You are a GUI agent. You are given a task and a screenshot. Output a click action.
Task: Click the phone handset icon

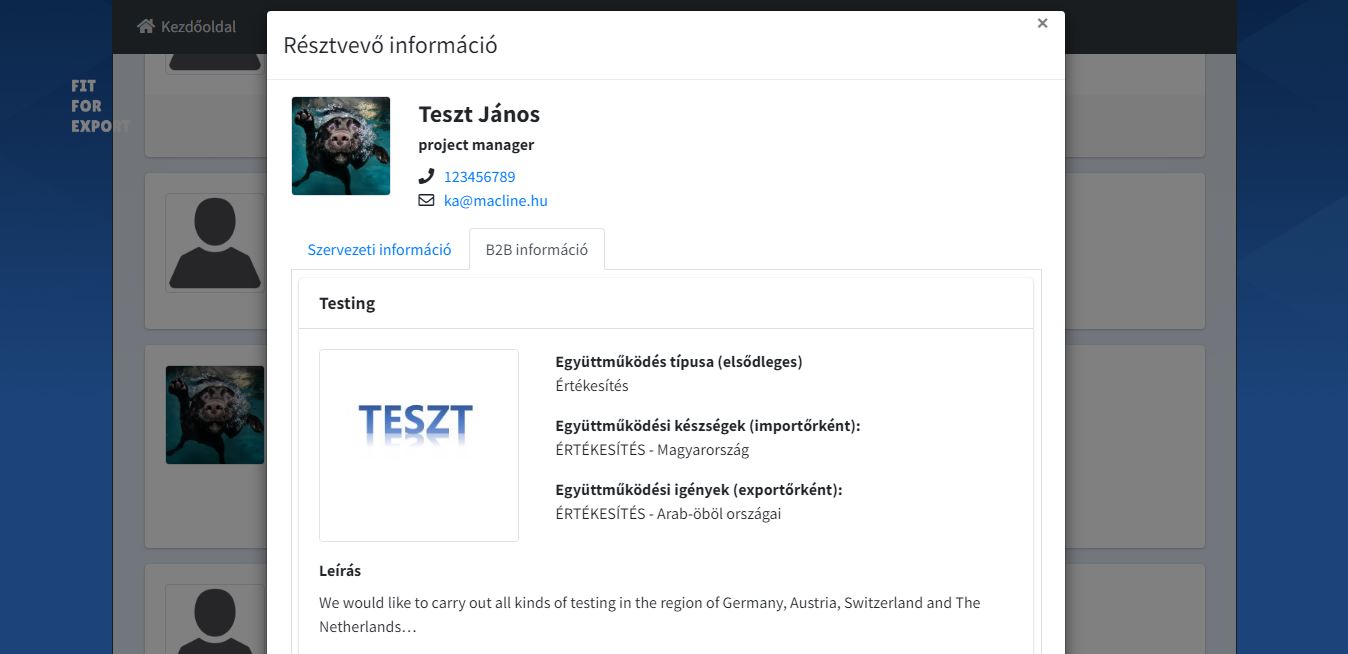[x=427, y=177]
